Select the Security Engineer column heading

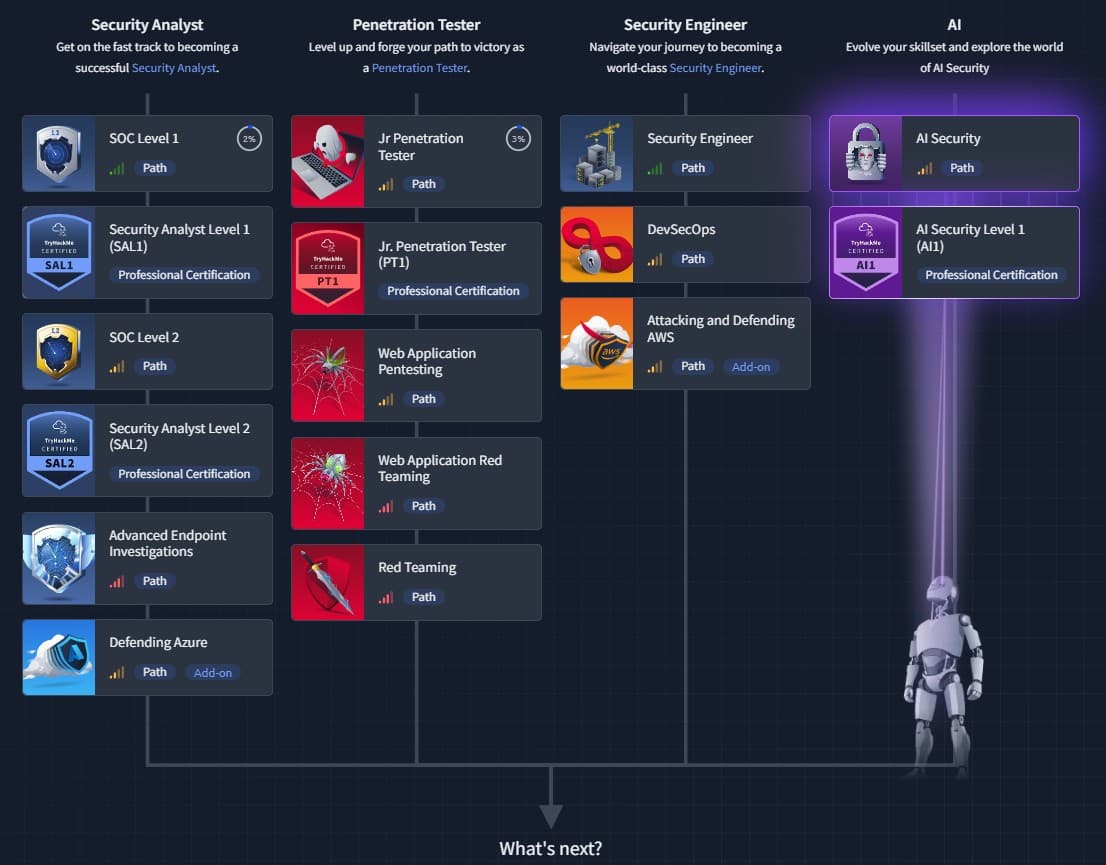point(685,25)
